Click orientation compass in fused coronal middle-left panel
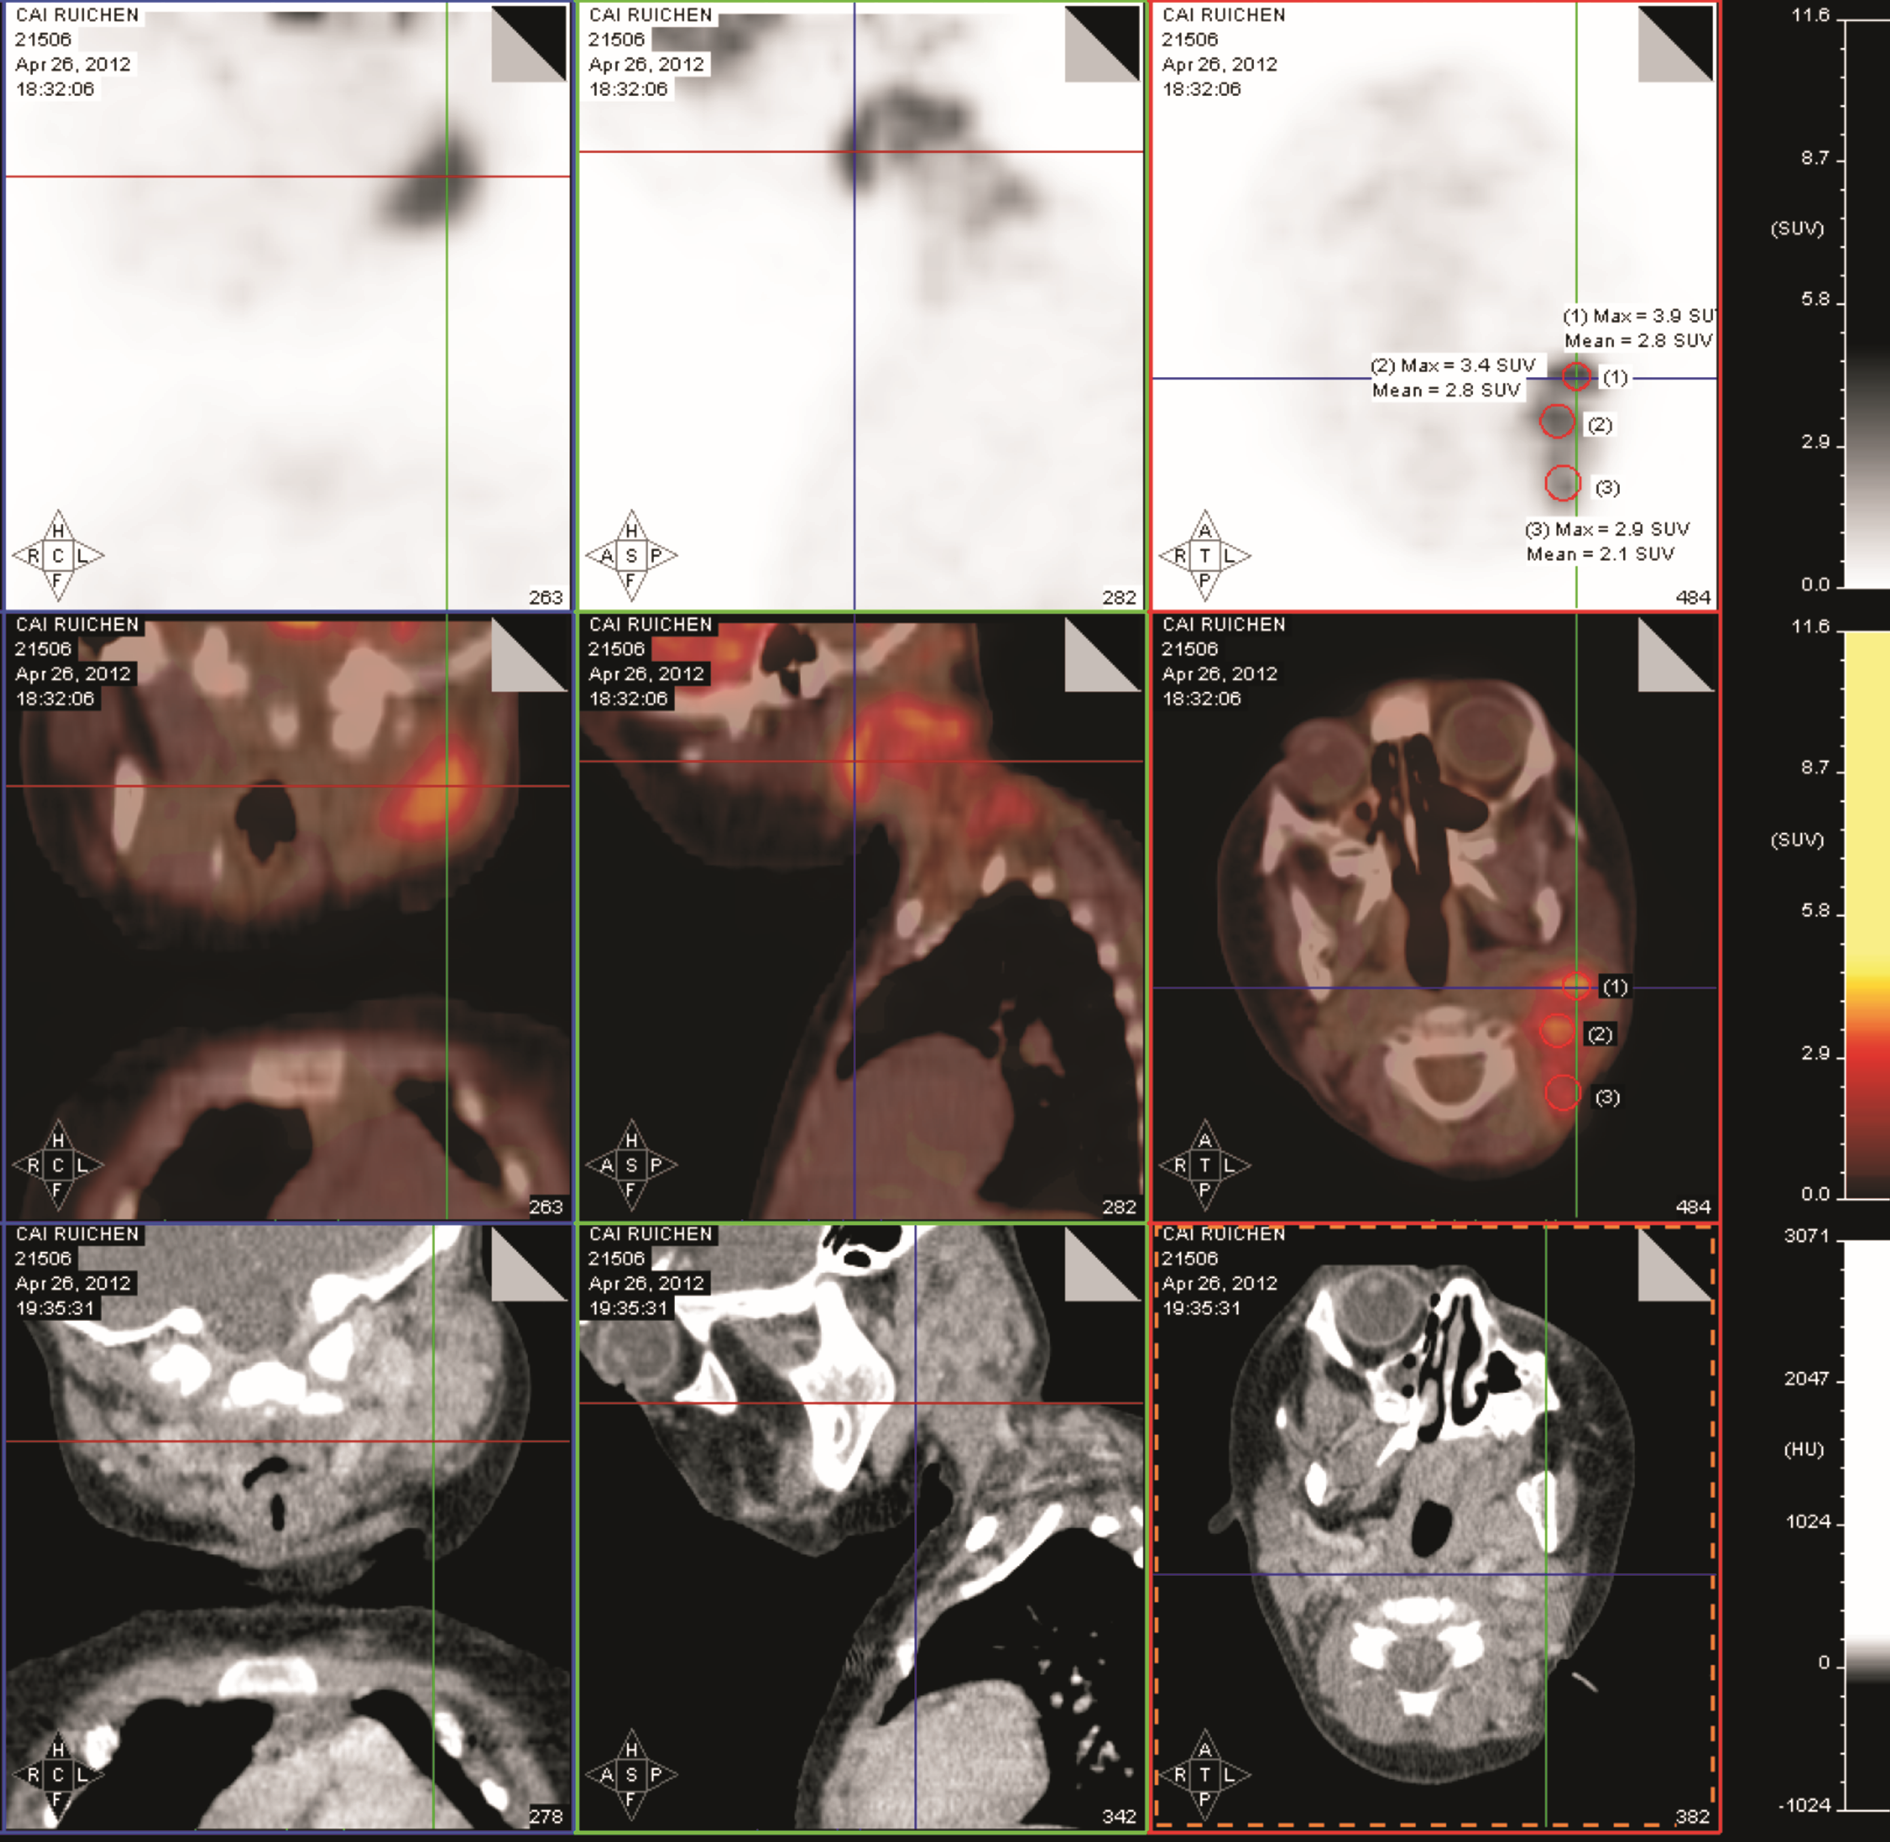 click(58, 1165)
